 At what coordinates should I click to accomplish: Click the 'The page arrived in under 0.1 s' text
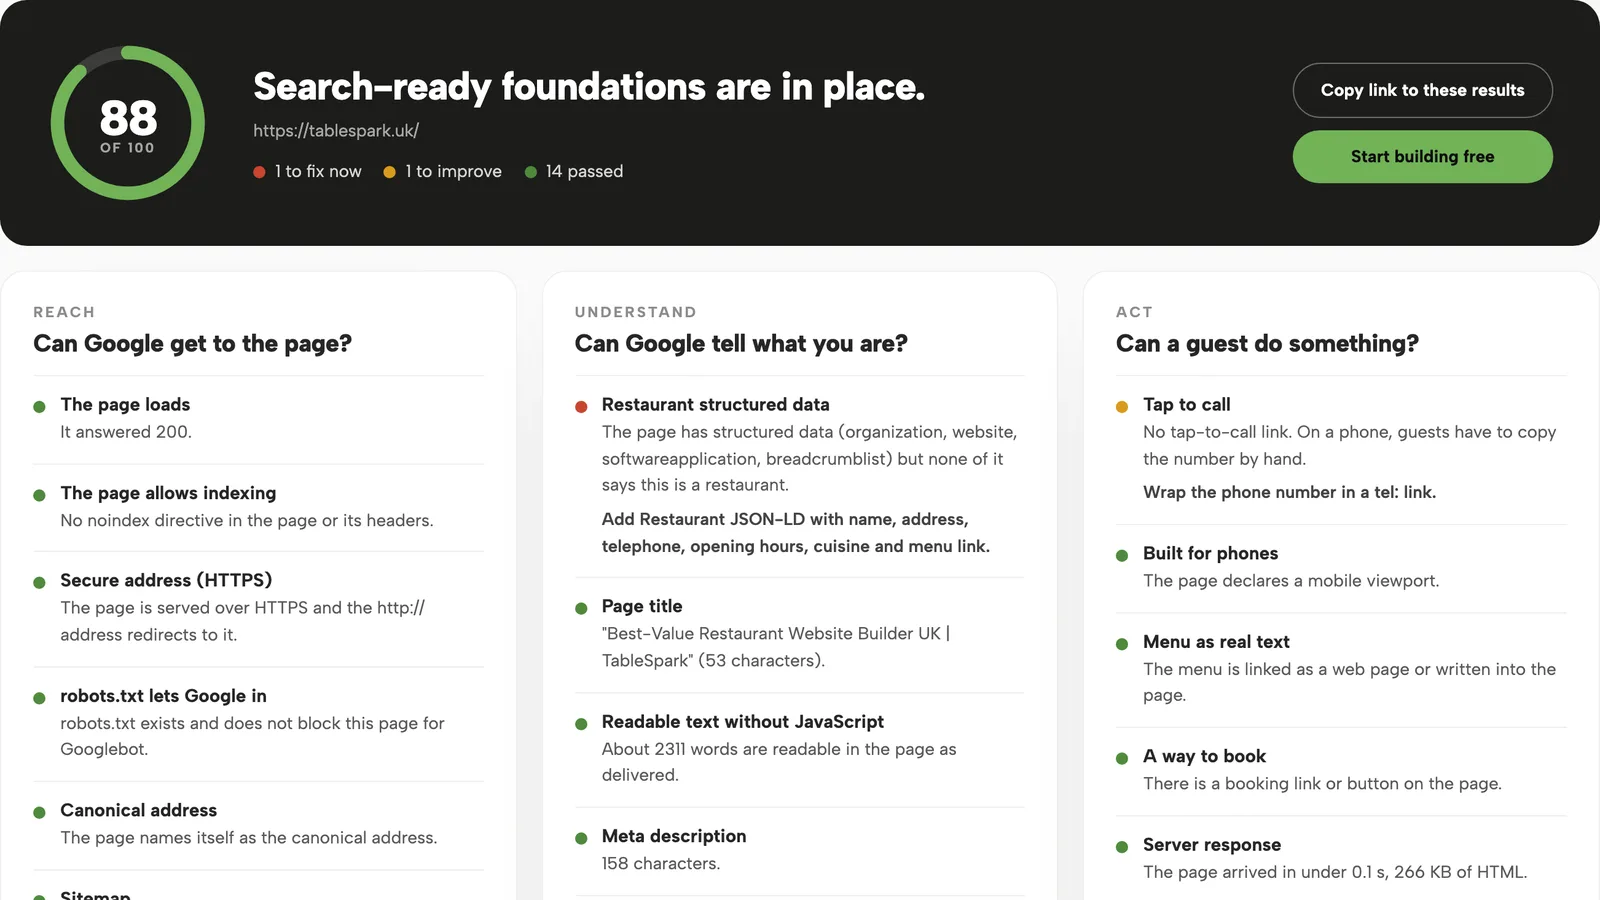click(x=1335, y=872)
